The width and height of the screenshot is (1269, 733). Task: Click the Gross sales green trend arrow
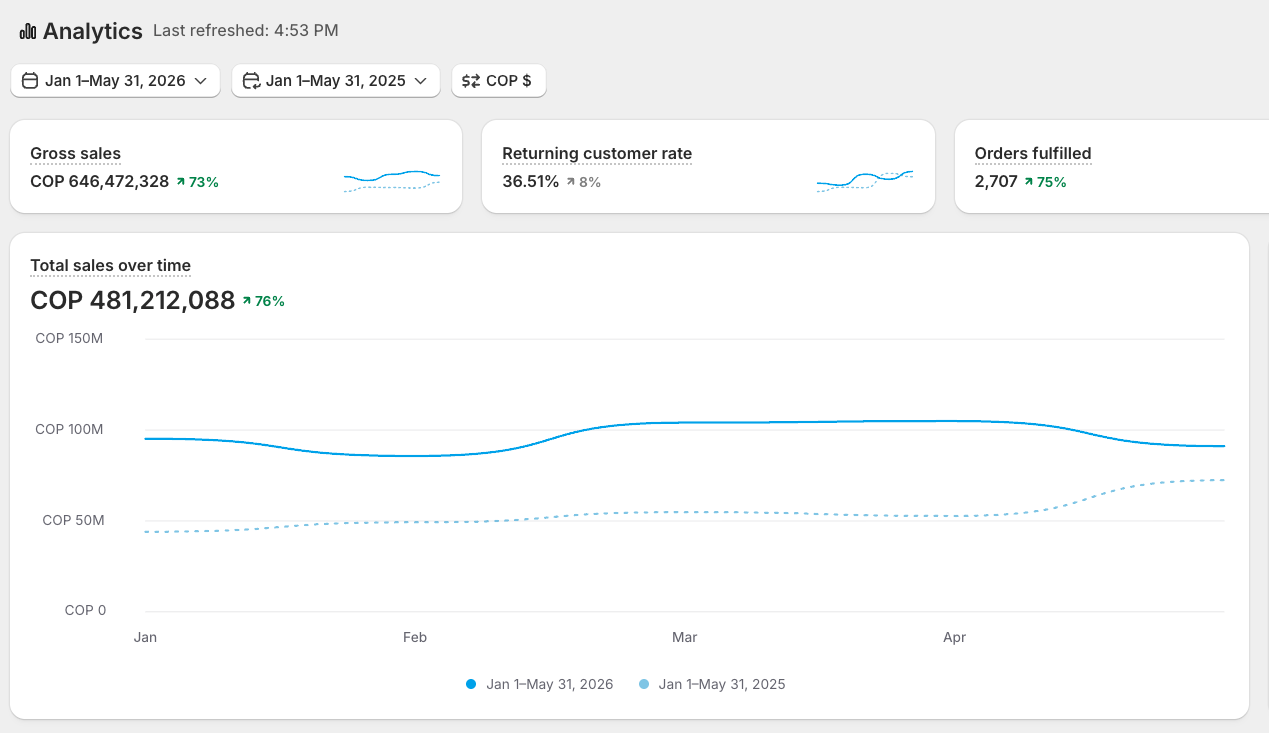[x=181, y=182]
